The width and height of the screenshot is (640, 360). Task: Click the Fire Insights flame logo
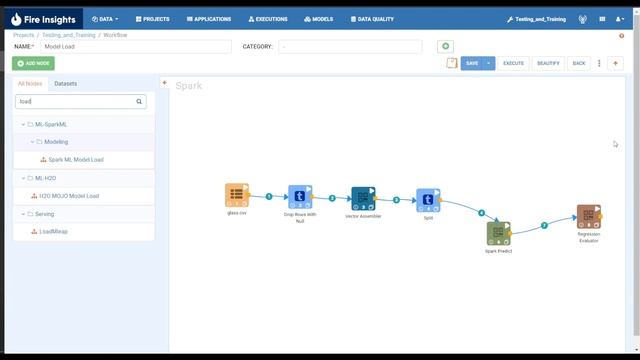click(x=16, y=19)
